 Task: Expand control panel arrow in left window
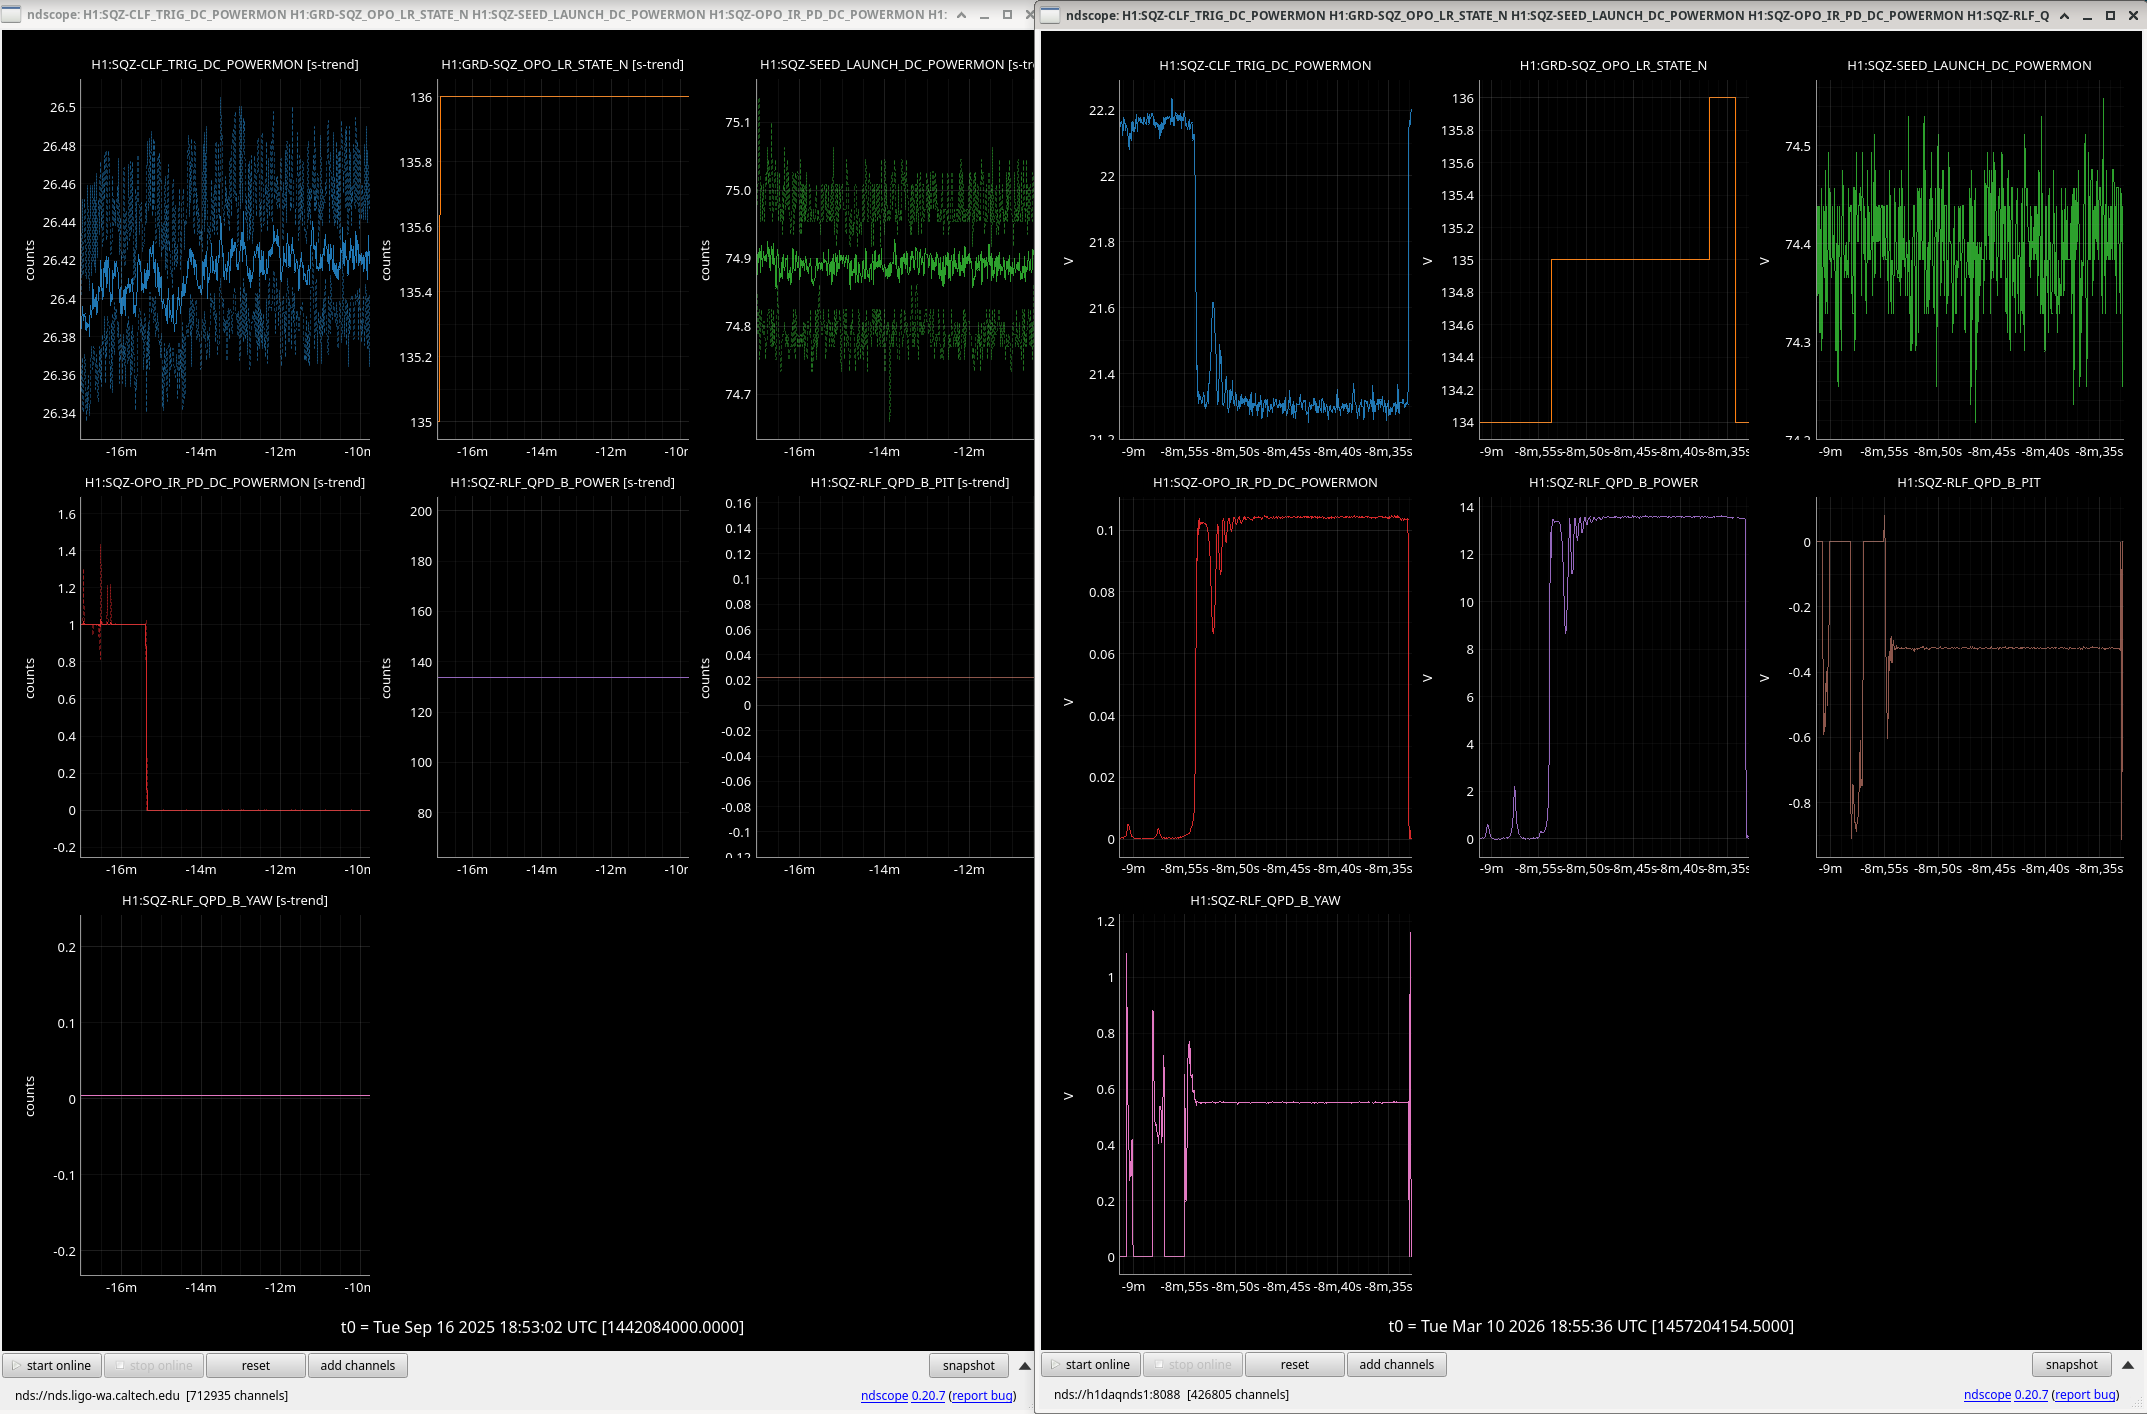click(1025, 1366)
